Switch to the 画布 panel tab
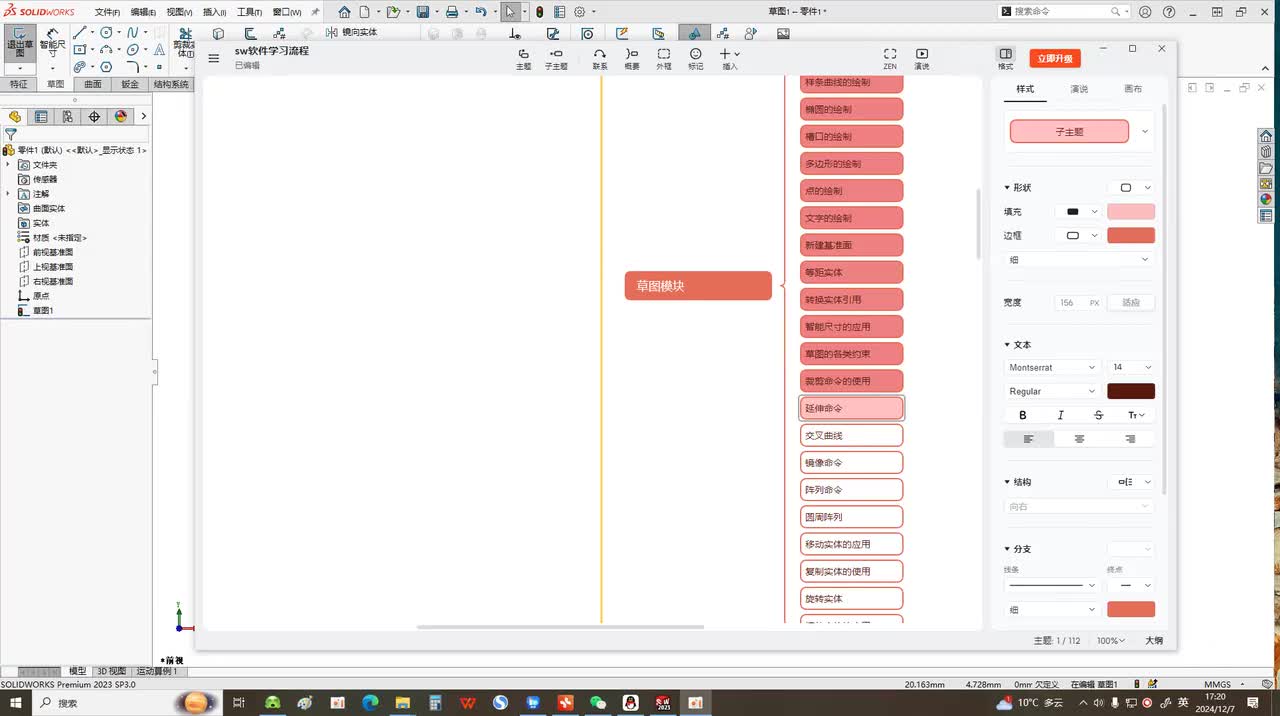This screenshot has width=1280, height=716. [x=1132, y=89]
